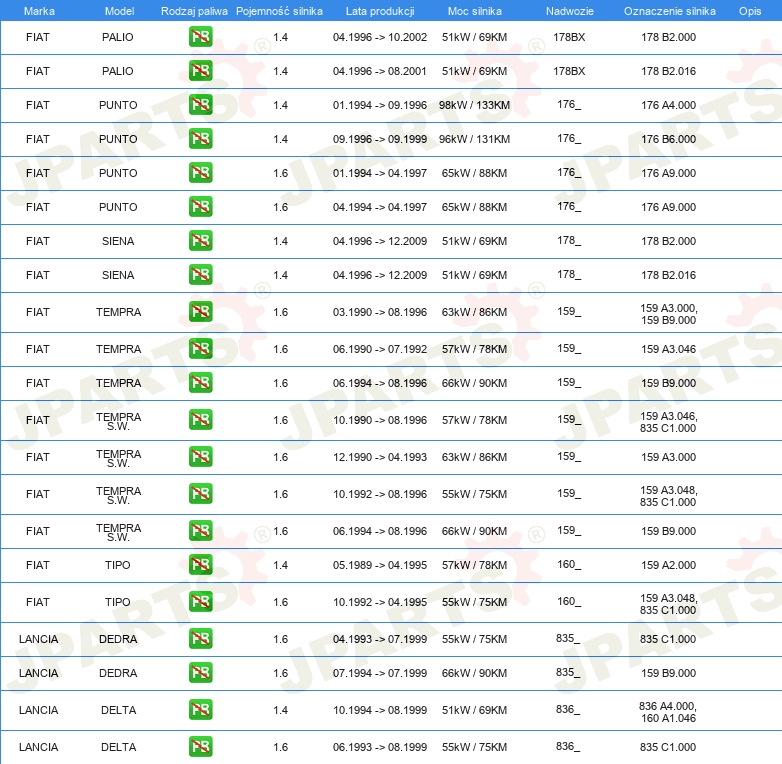Click fuel icon in Tempra S.W. 10.1990 row
Image resolution: width=782 pixels, height=764 pixels.
point(200,419)
